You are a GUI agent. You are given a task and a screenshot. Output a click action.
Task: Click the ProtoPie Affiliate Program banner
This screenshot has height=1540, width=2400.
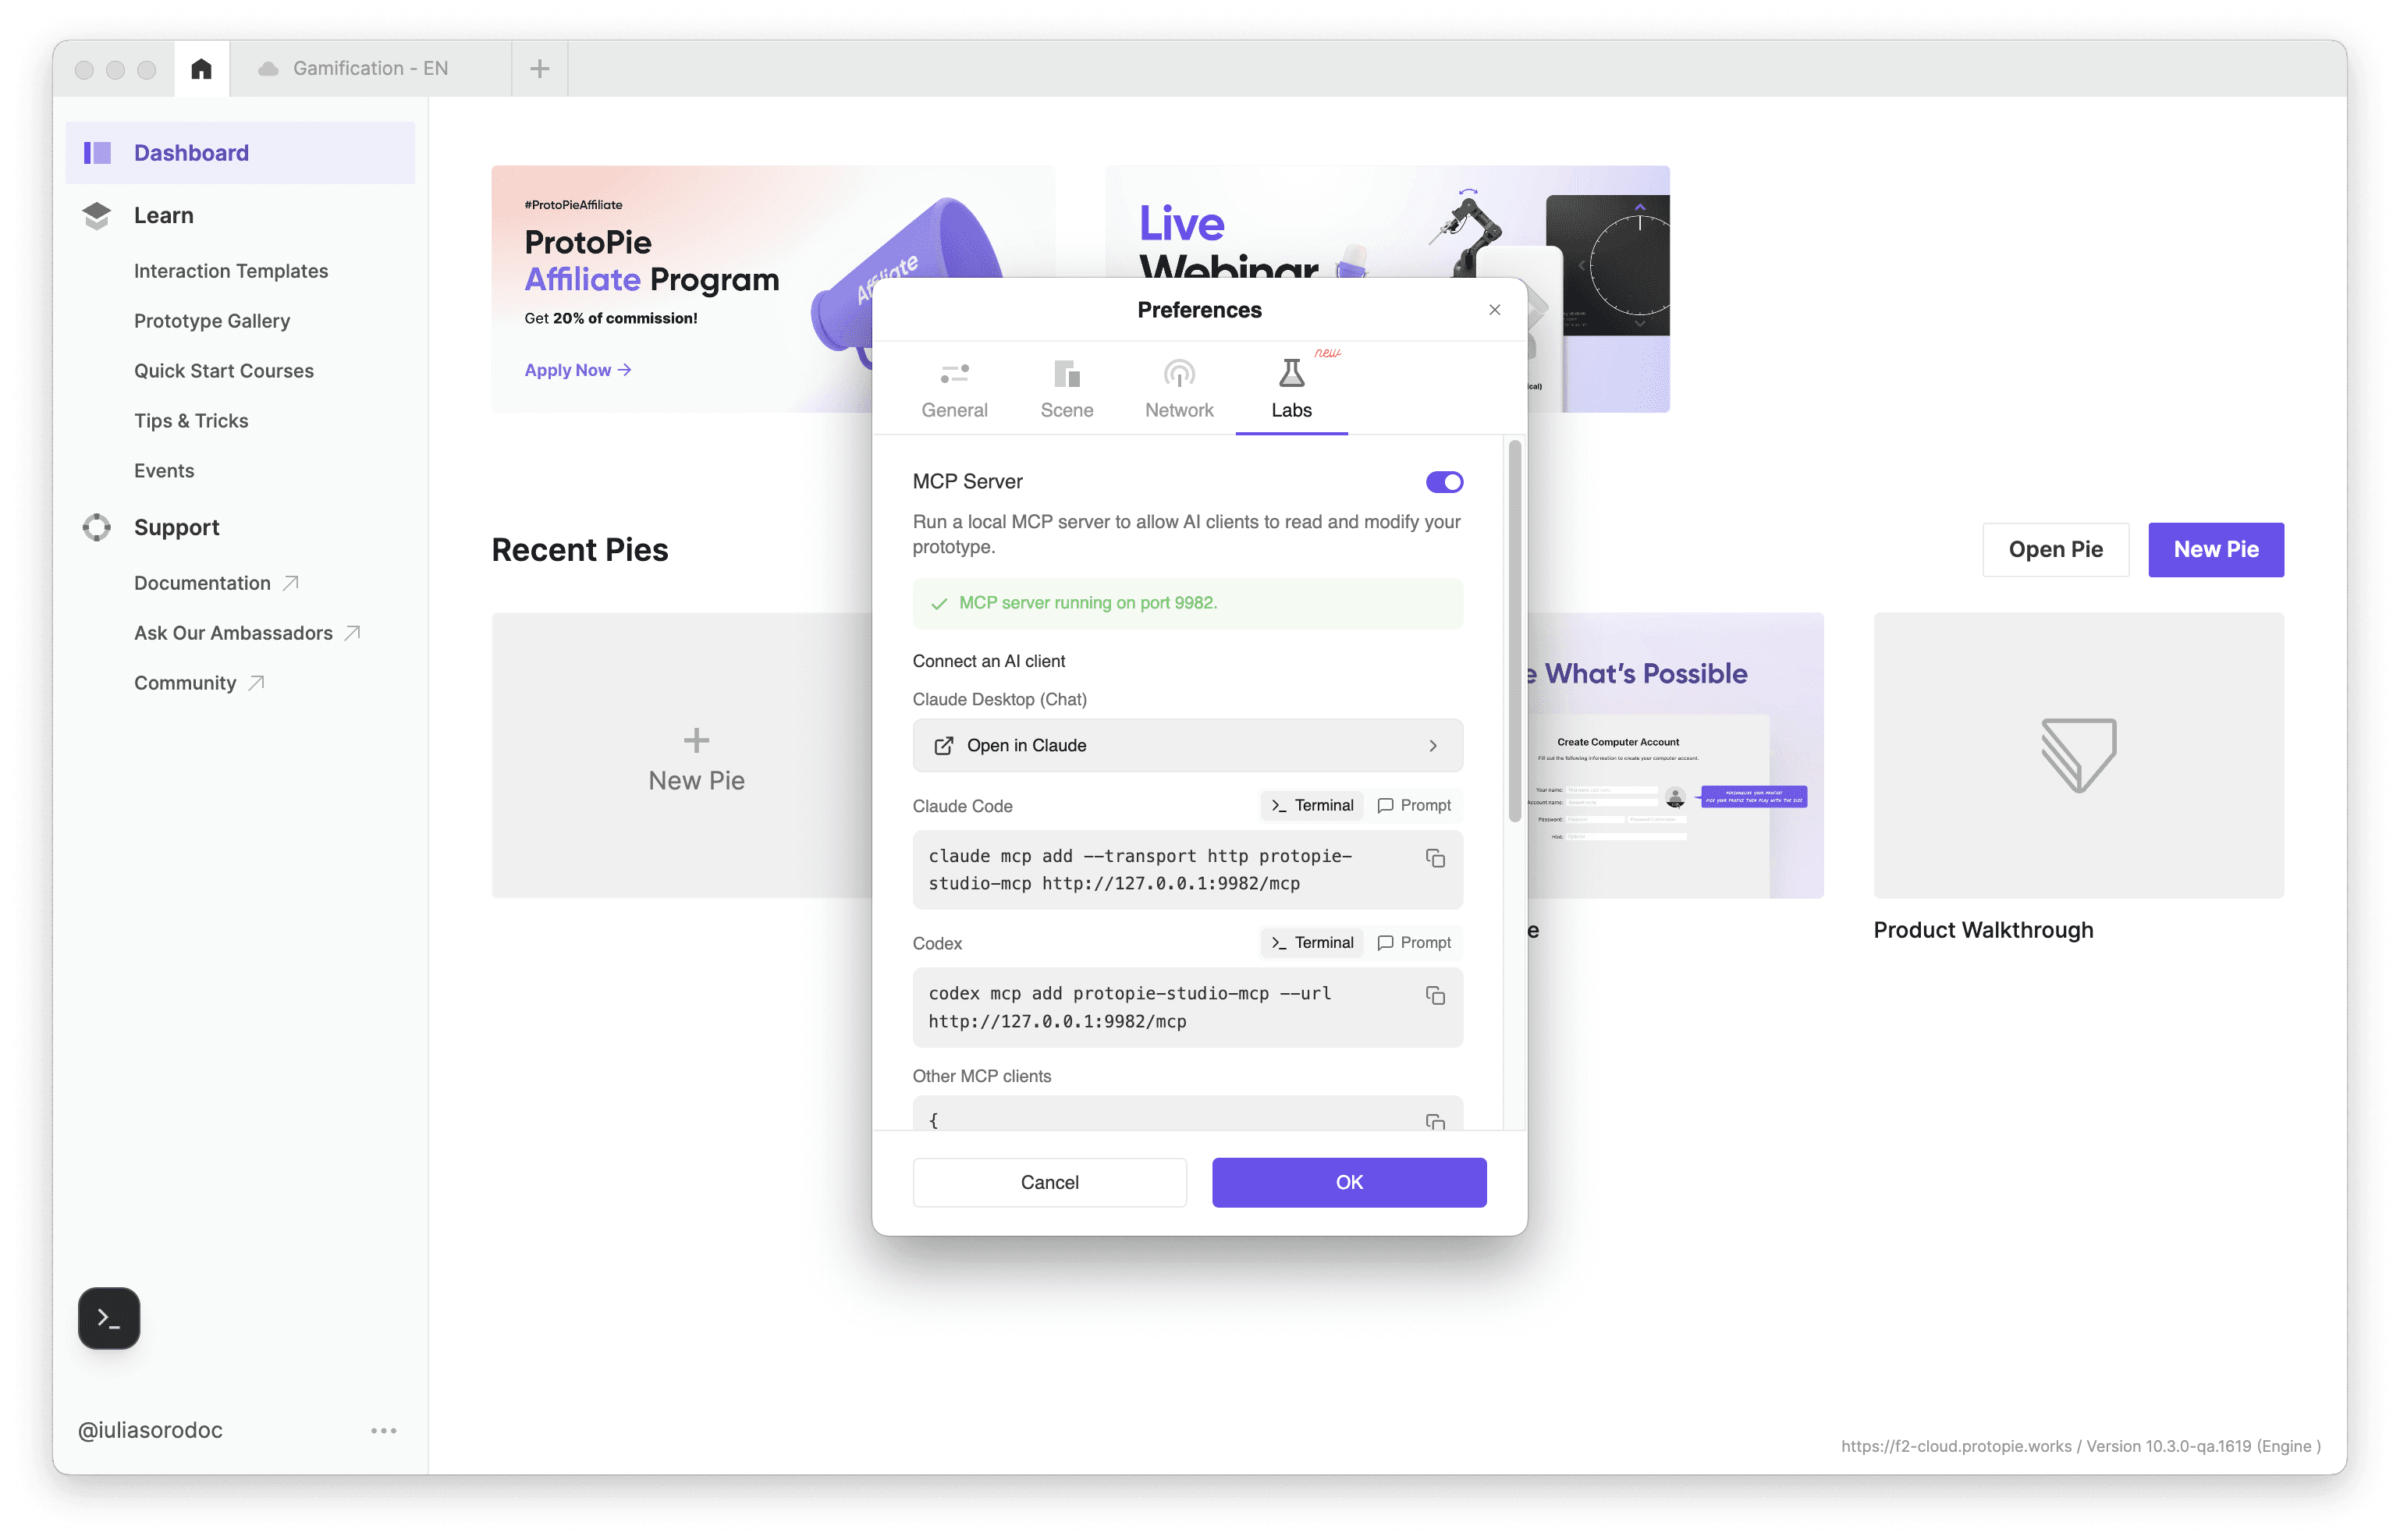coord(680,289)
